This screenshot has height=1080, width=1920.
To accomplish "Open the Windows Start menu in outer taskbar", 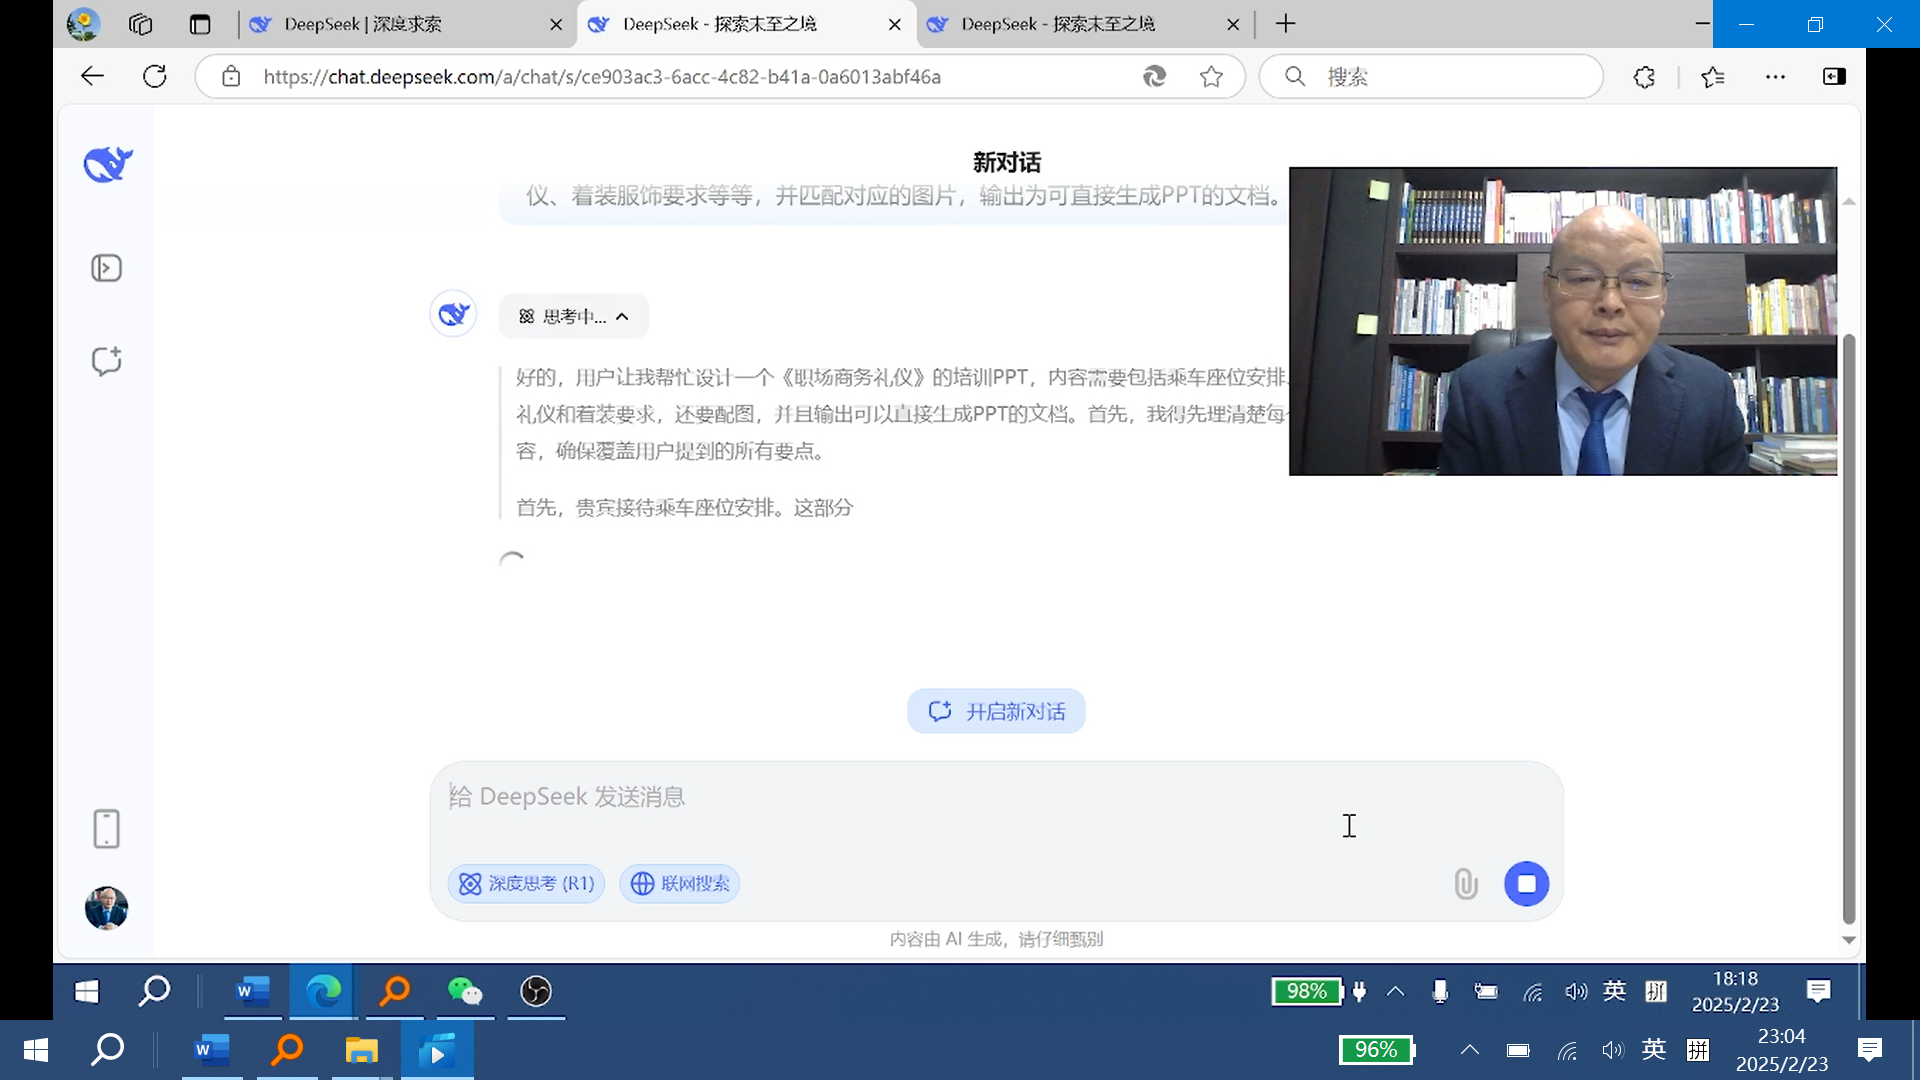I will click(x=36, y=1051).
